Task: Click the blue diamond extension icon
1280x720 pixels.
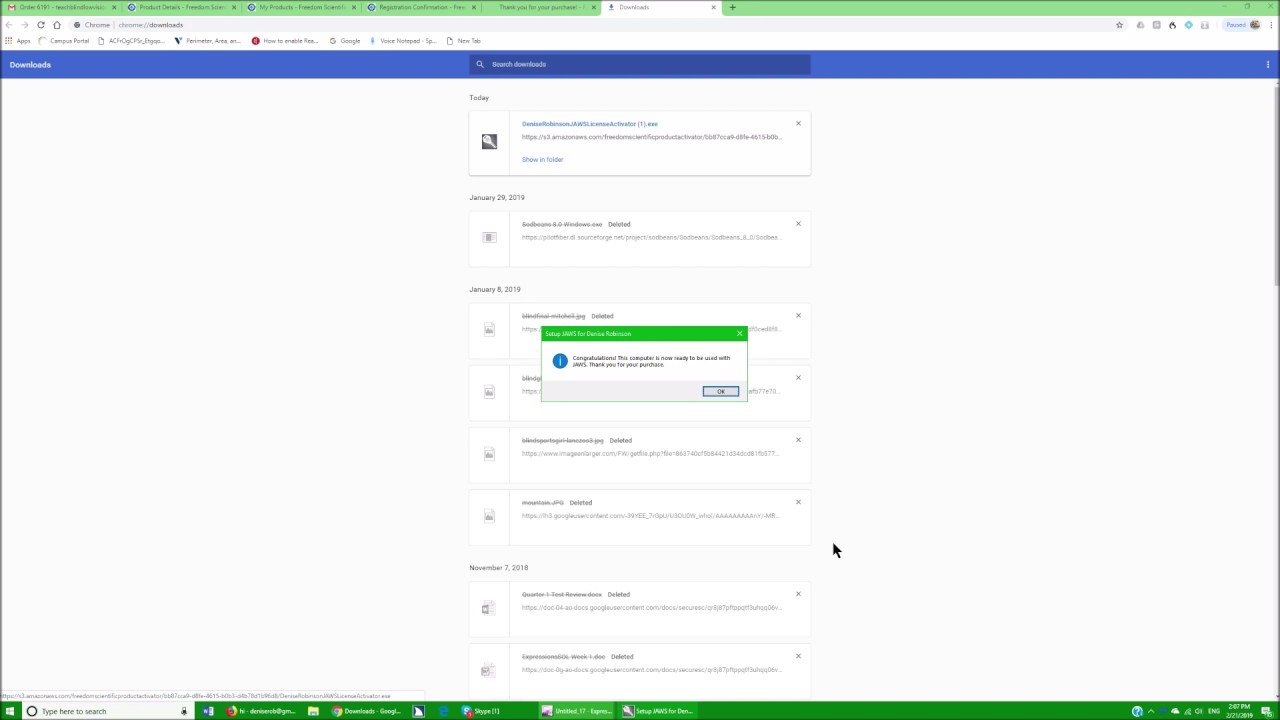Action: [x=1188, y=25]
